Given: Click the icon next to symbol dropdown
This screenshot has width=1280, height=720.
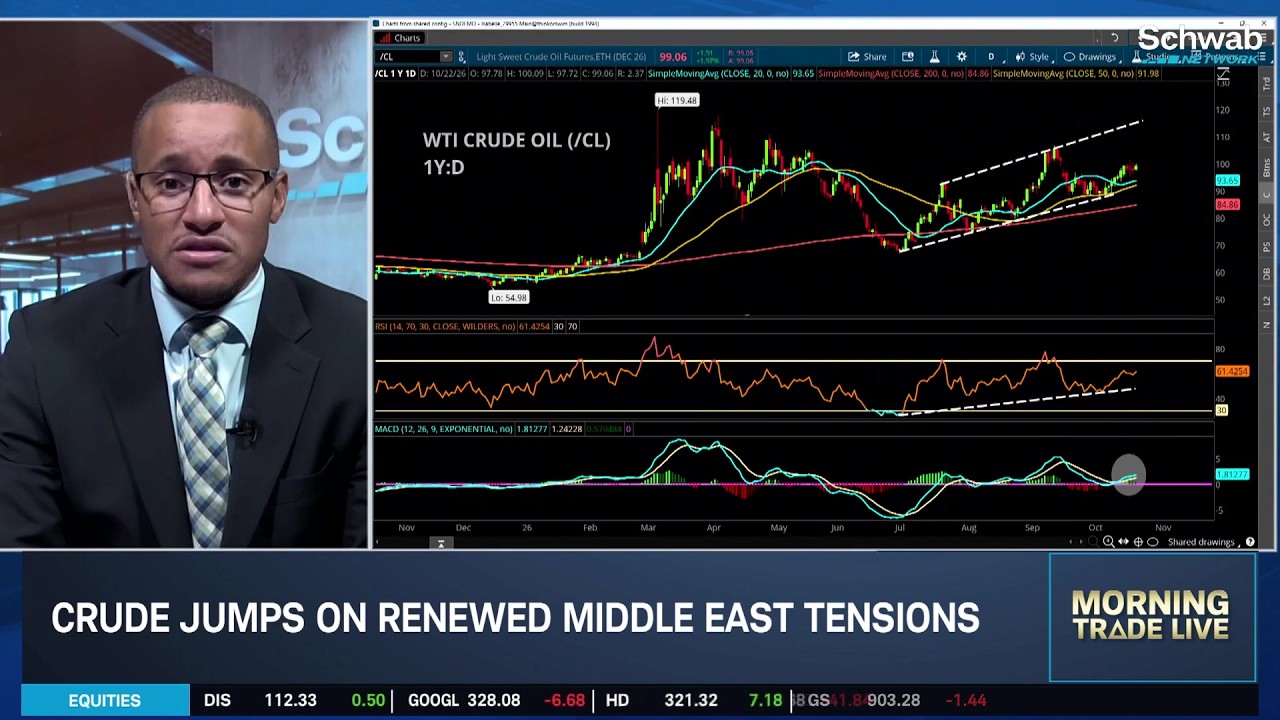Looking at the screenshot, I should pos(461,57).
